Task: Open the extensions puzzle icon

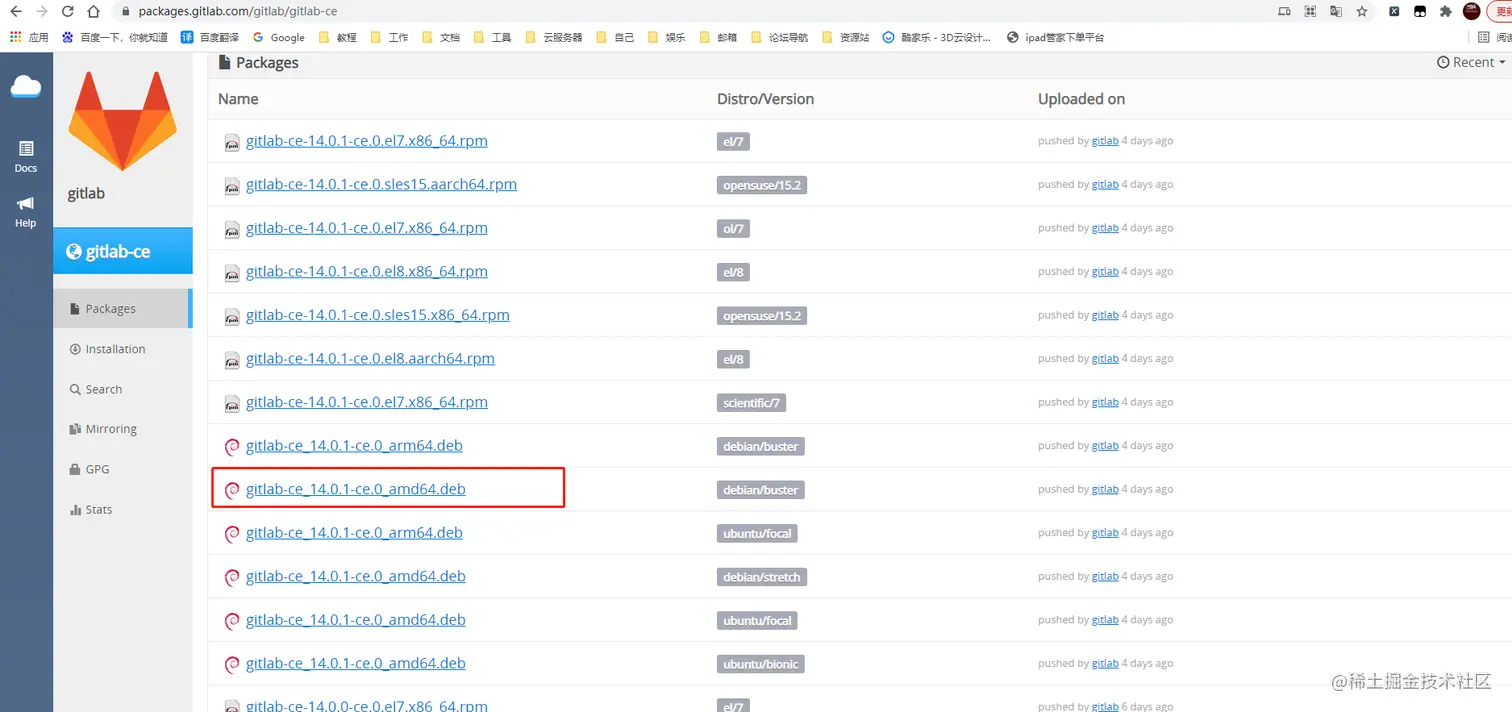Action: (x=1446, y=12)
